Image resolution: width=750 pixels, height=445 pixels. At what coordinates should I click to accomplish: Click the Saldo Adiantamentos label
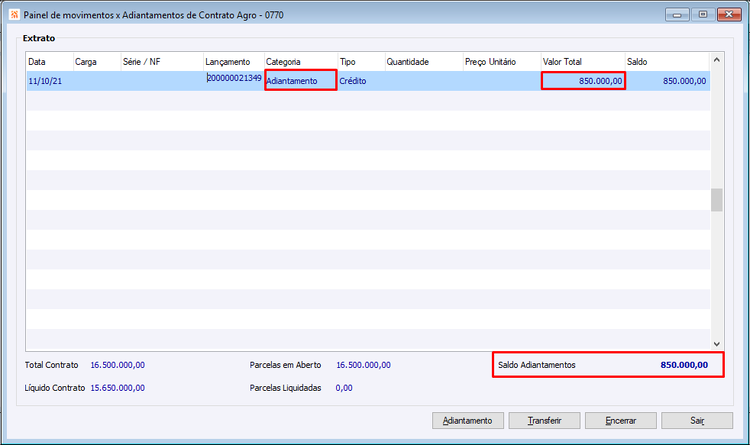click(x=537, y=365)
